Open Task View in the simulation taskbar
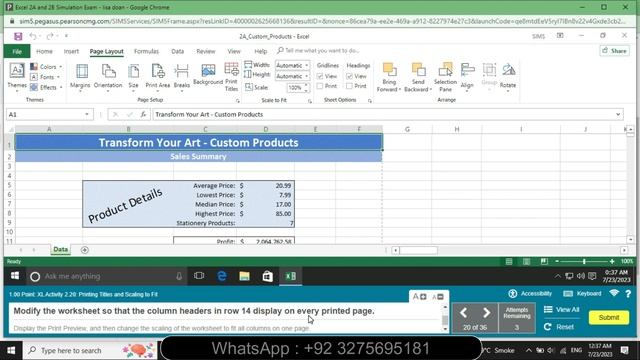The width and height of the screenshot is (640, 360). click(199, 276)
